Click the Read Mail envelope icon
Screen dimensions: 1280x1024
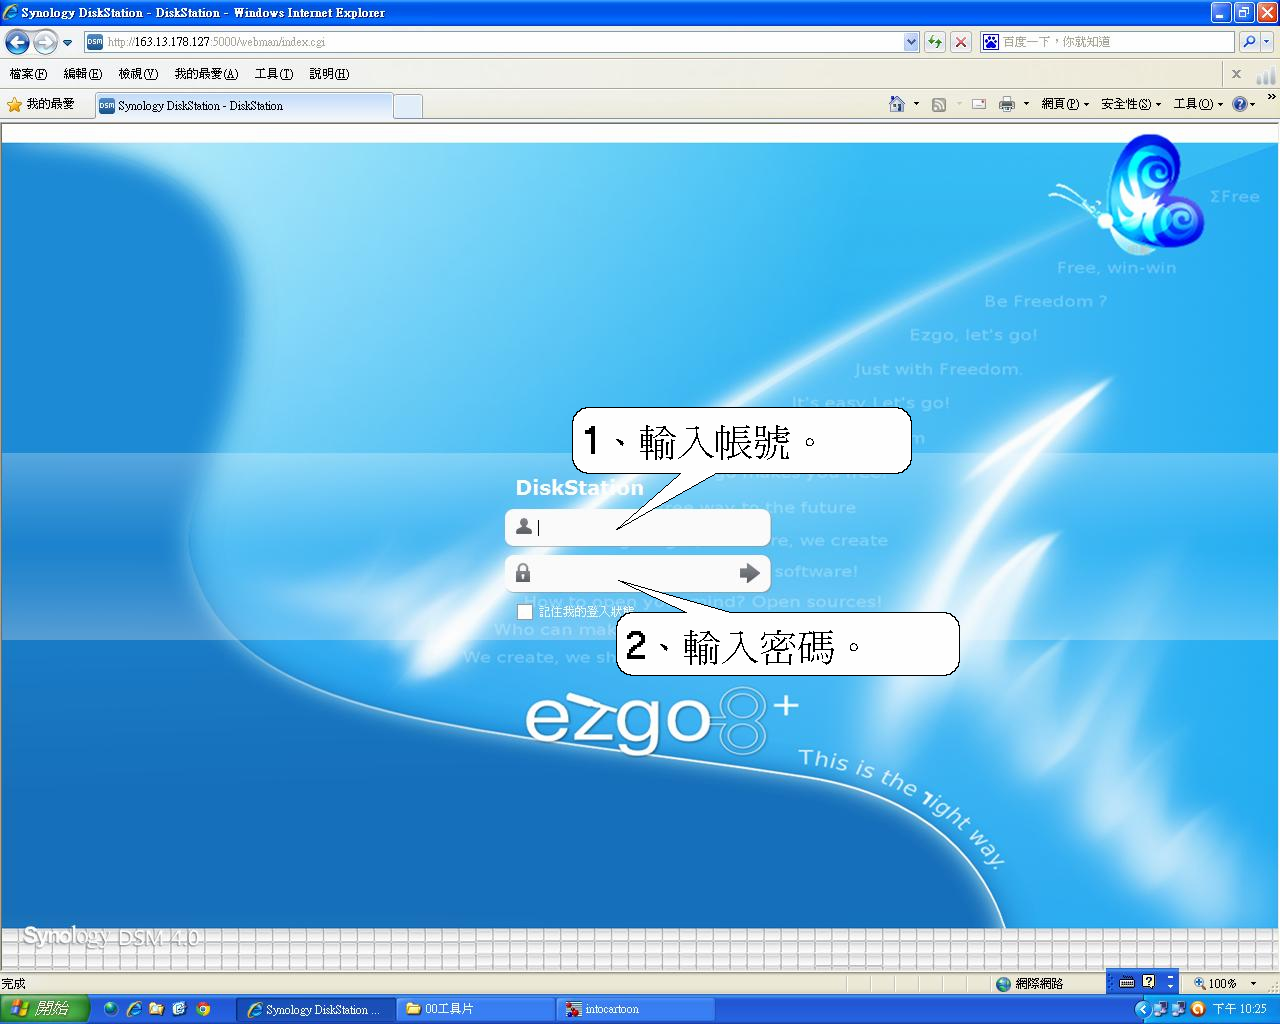(979, 104)
